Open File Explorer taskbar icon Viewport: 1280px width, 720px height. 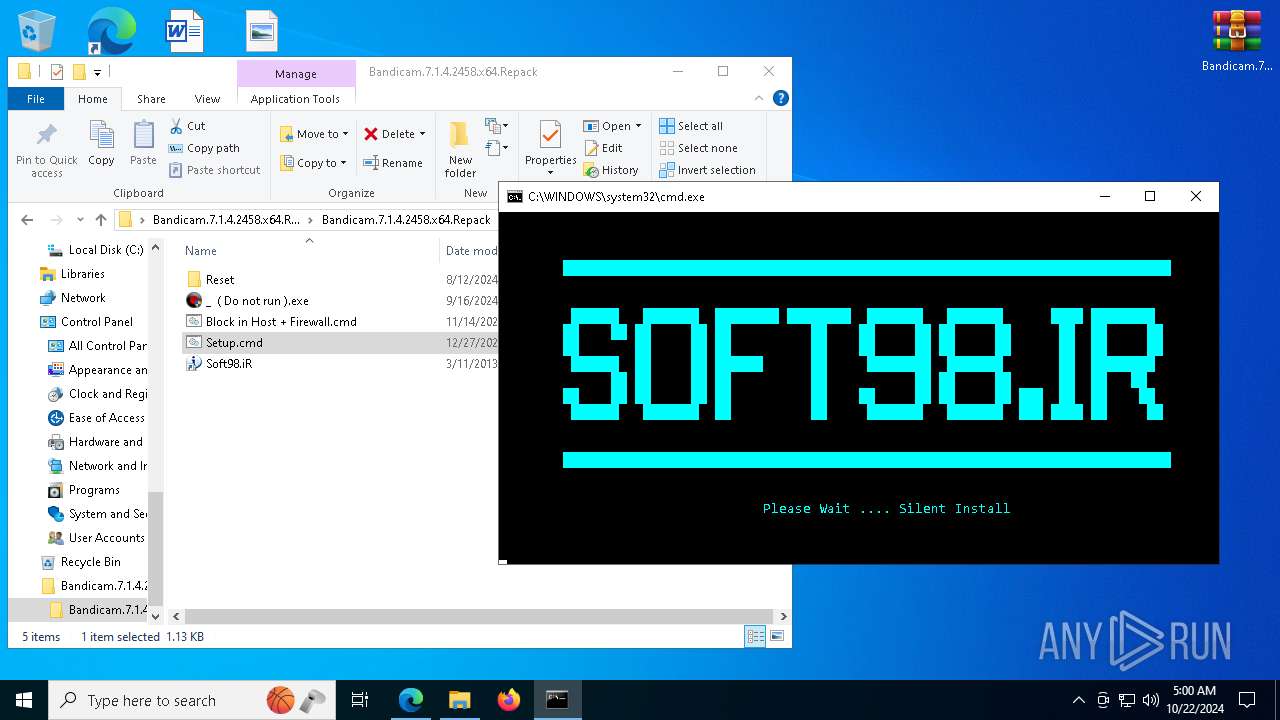[x=459, y=700]
